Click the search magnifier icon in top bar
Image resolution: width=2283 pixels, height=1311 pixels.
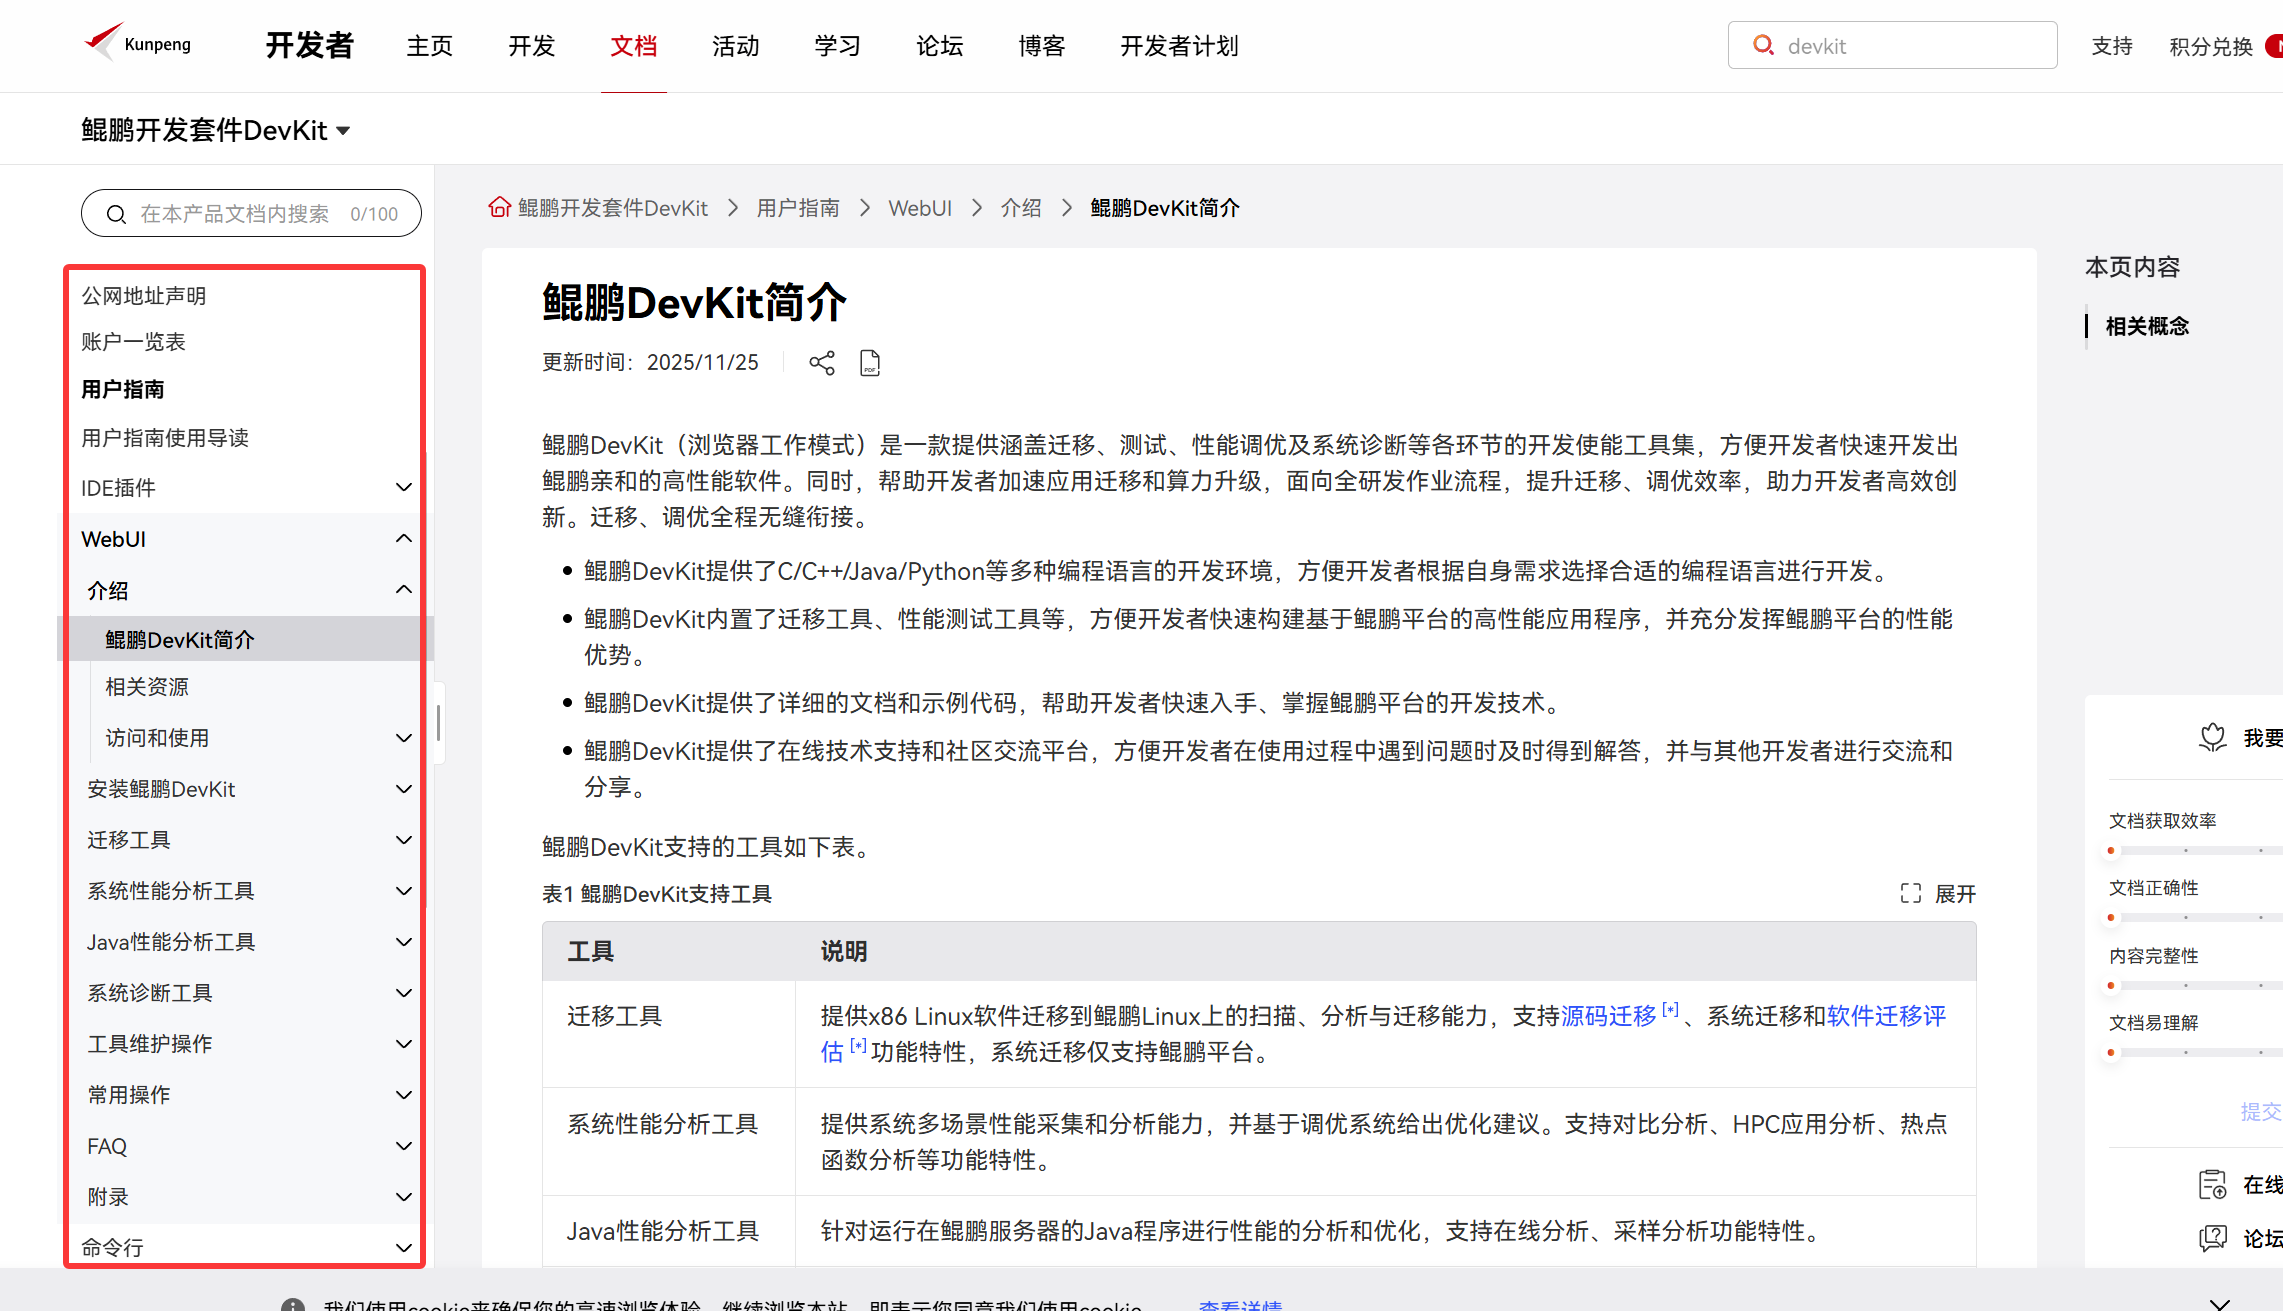click(x=1764, y=45)
